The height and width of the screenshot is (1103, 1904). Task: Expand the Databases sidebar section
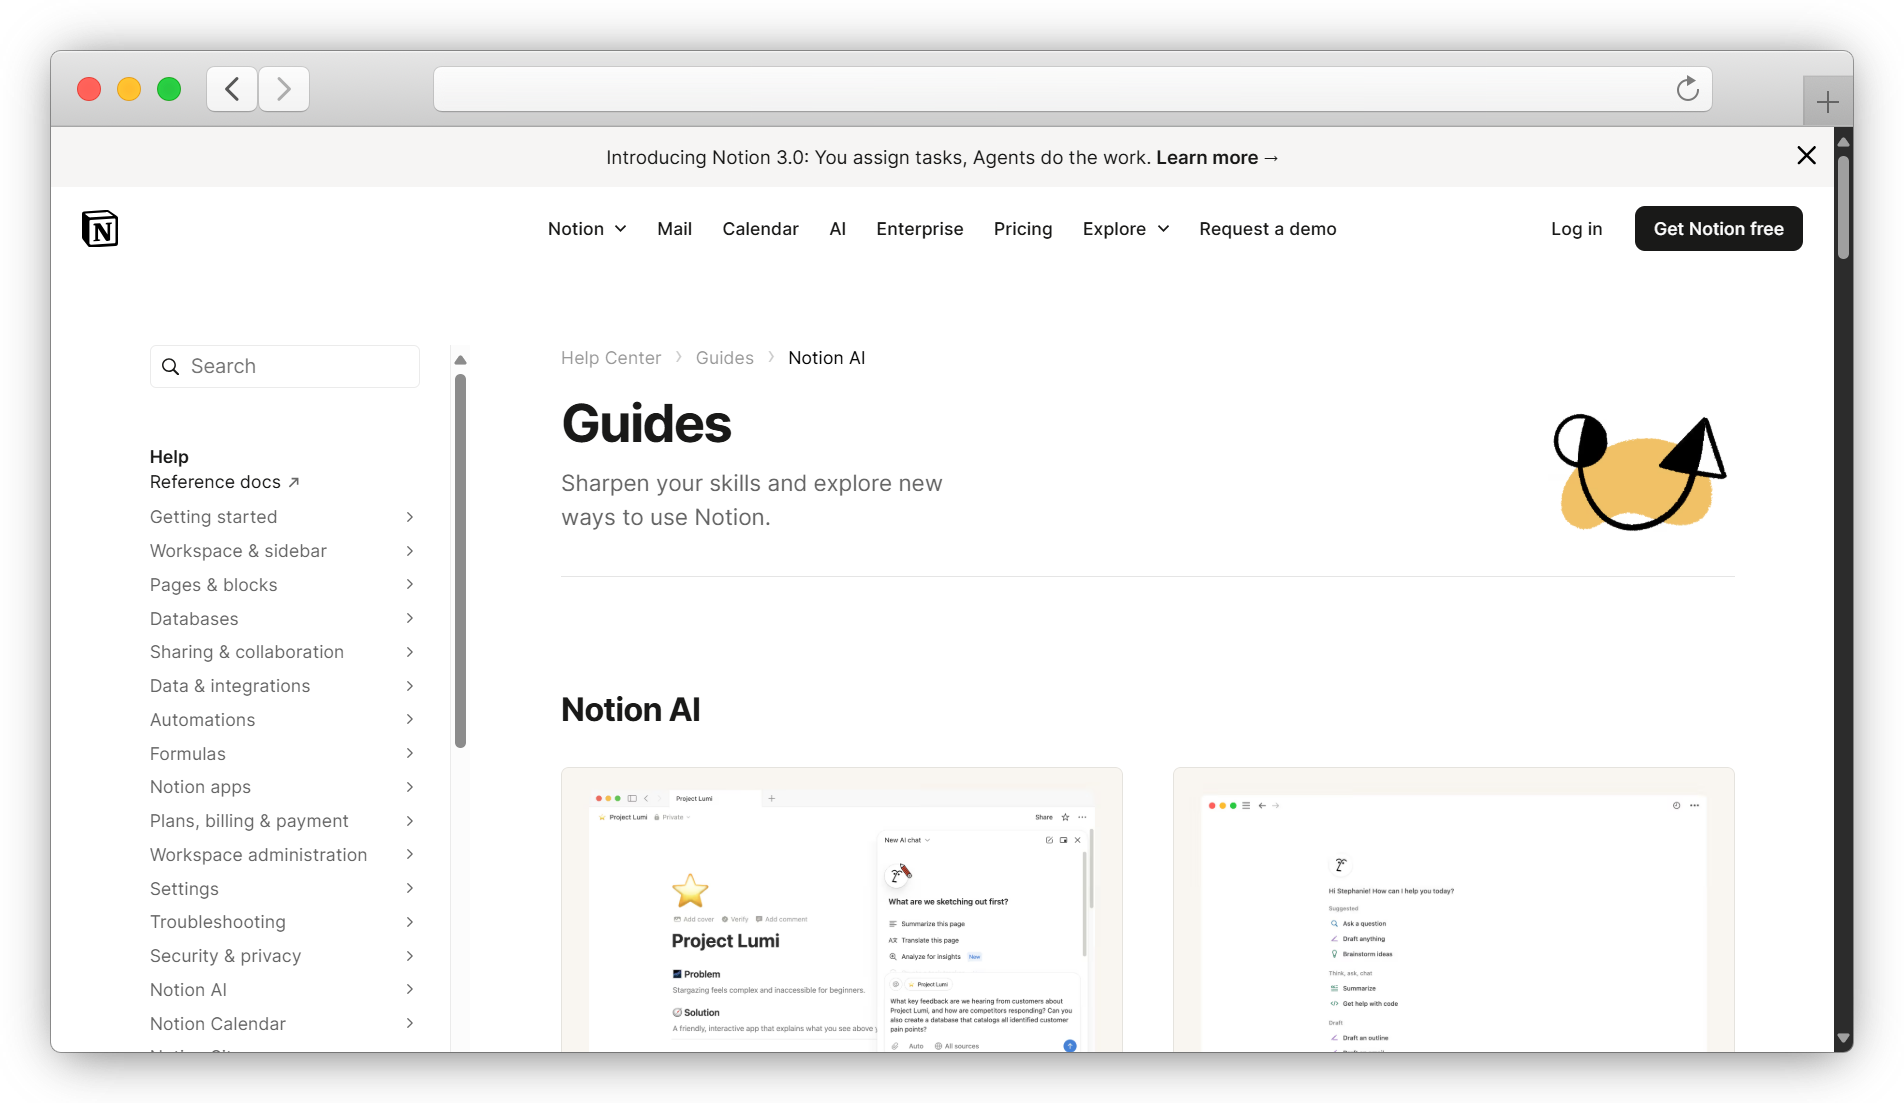coord(409,618)
